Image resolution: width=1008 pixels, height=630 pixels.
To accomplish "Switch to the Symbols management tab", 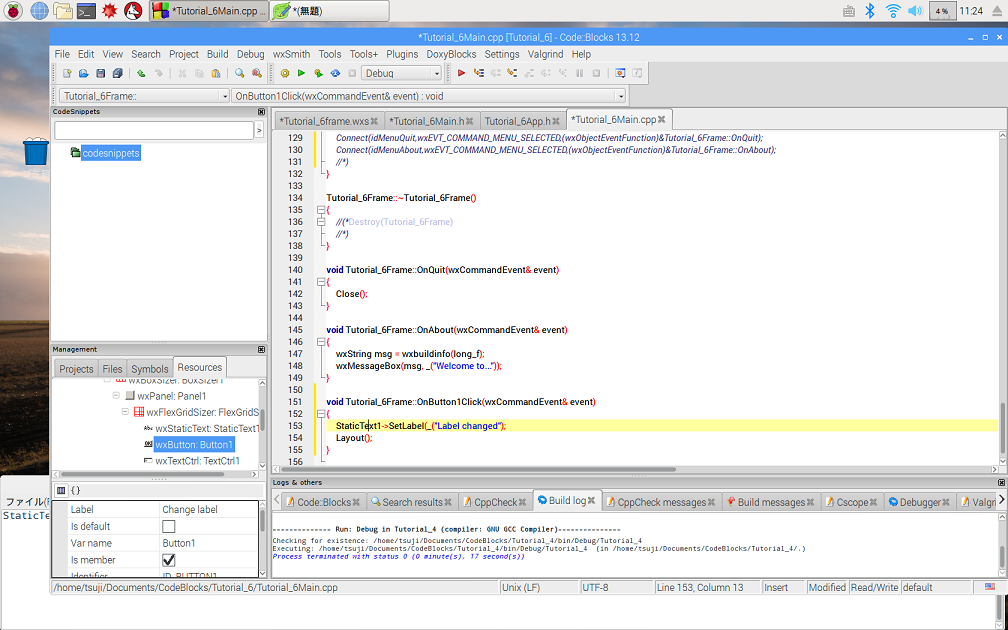I will click(150, 369).
